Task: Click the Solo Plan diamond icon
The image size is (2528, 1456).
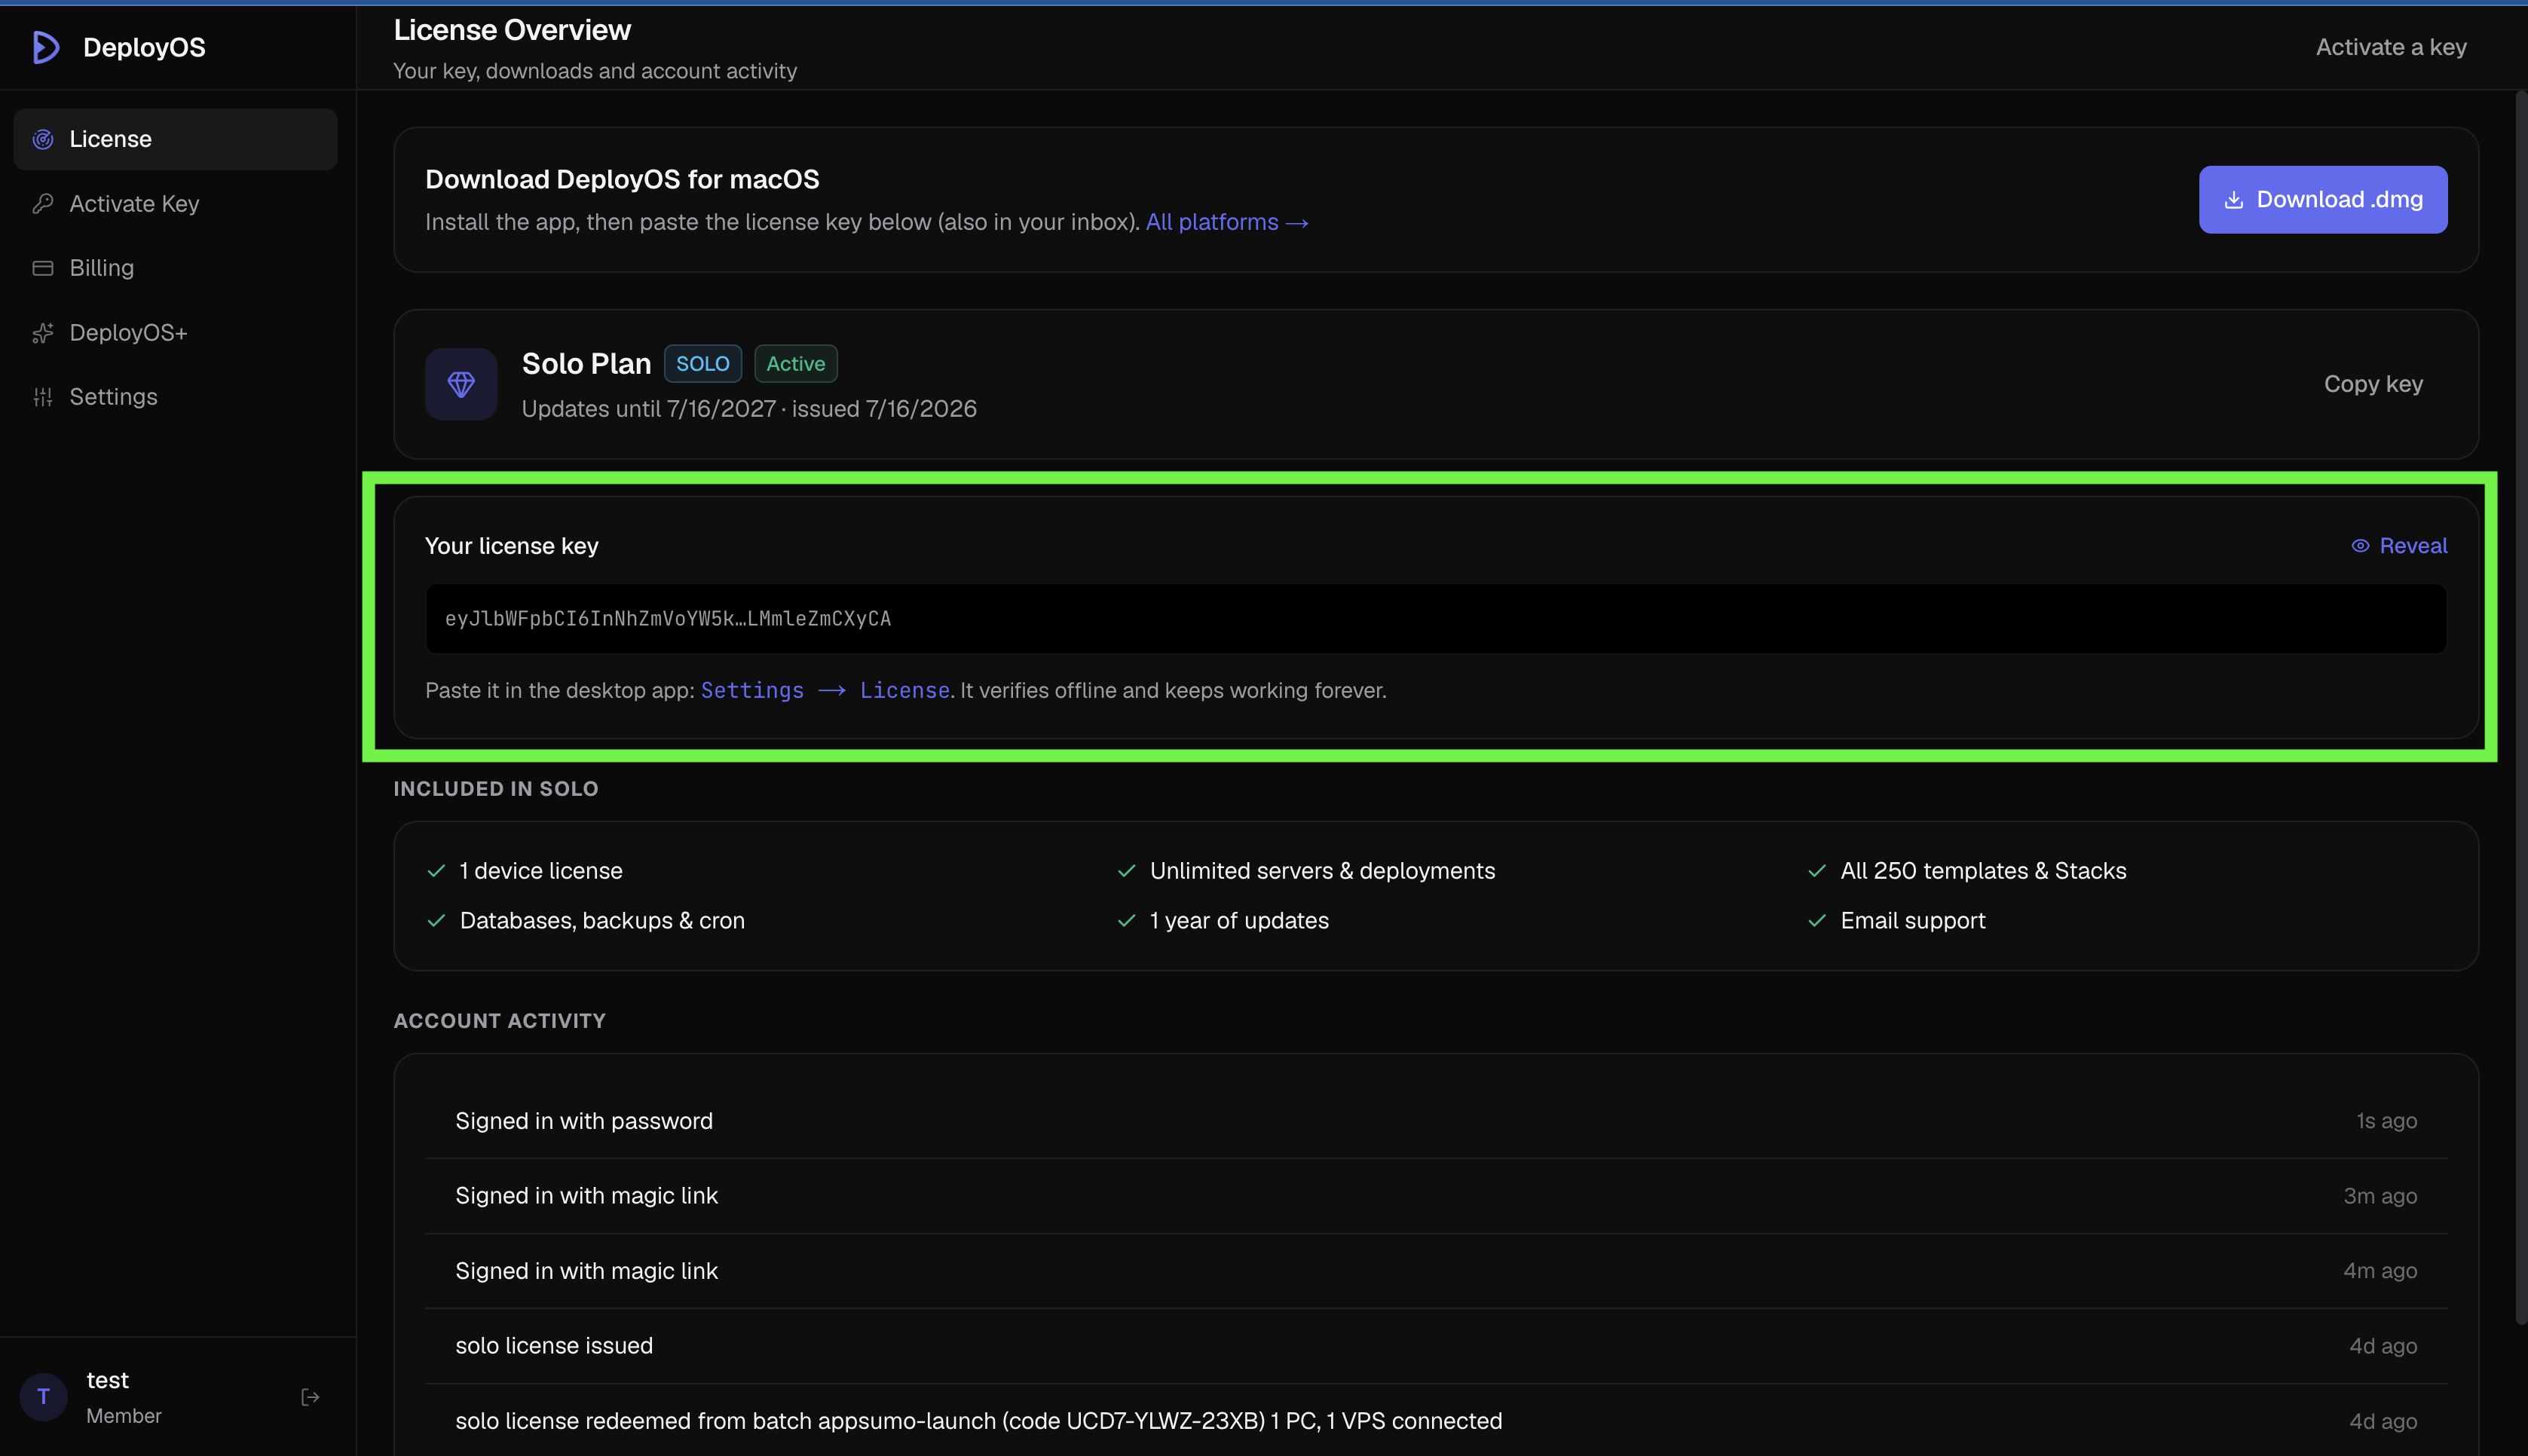Action: point(461,384)
